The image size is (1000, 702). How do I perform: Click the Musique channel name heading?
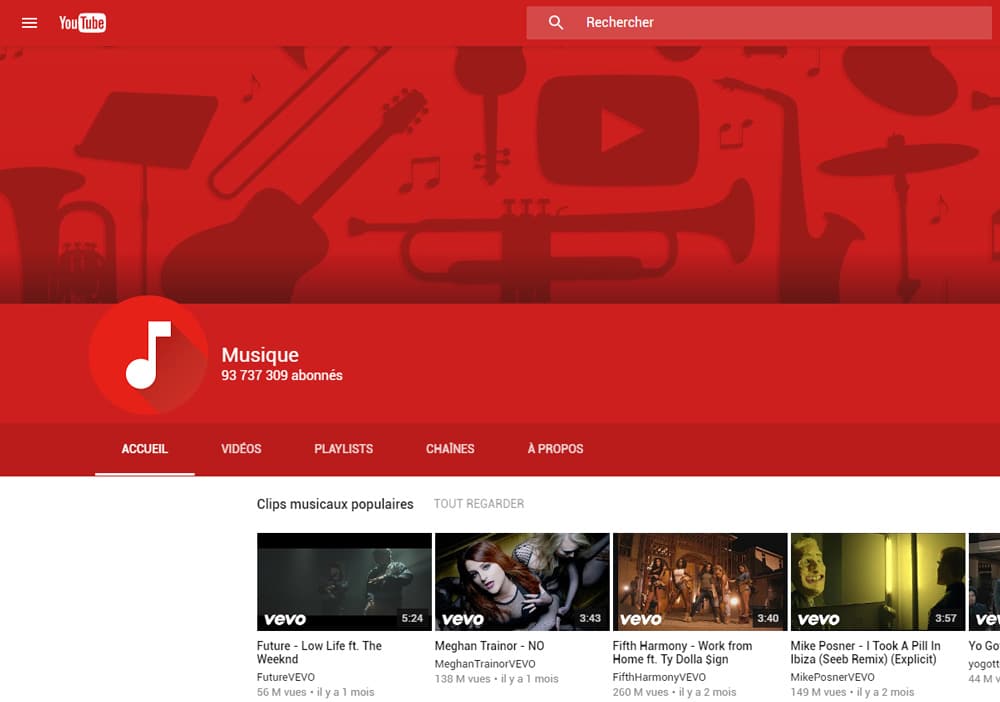pos(260,355)
